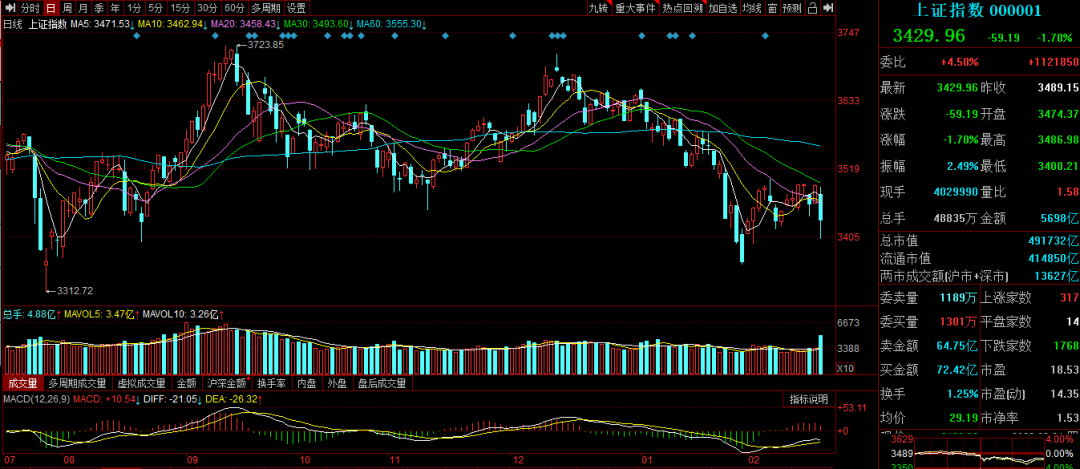The width and height of the screenshot is (1080, 469).
Task: Click the 指标说明 indicator description button
Action: coord(809,399)
